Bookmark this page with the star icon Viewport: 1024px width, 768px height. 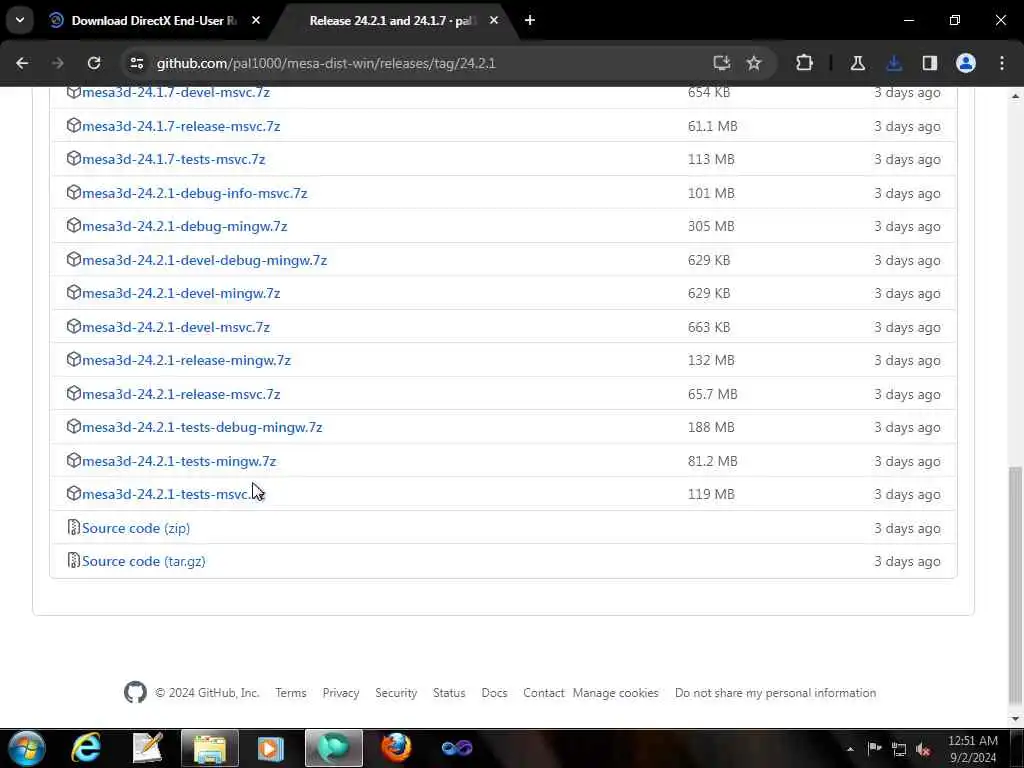click(754, 63)
